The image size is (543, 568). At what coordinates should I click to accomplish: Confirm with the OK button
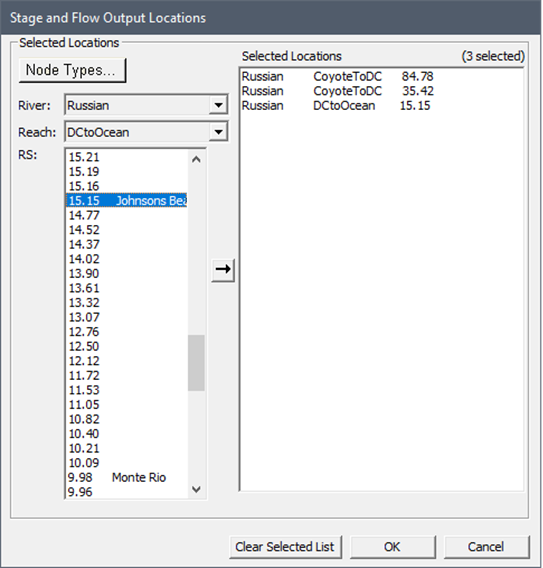pos(392,547)
